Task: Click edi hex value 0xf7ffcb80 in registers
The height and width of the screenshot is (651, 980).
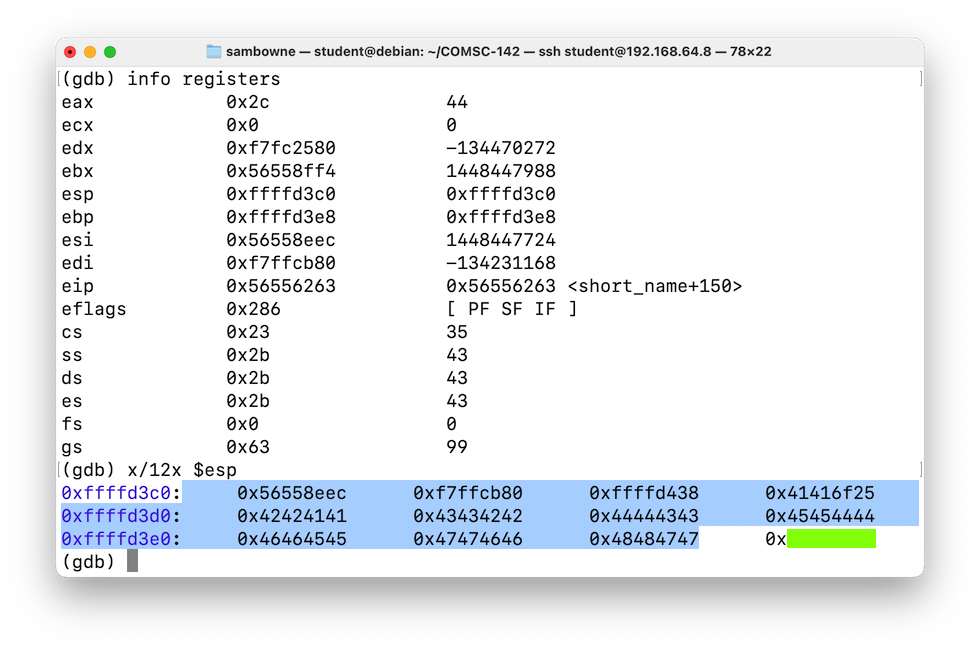Action: coord(281,263)
